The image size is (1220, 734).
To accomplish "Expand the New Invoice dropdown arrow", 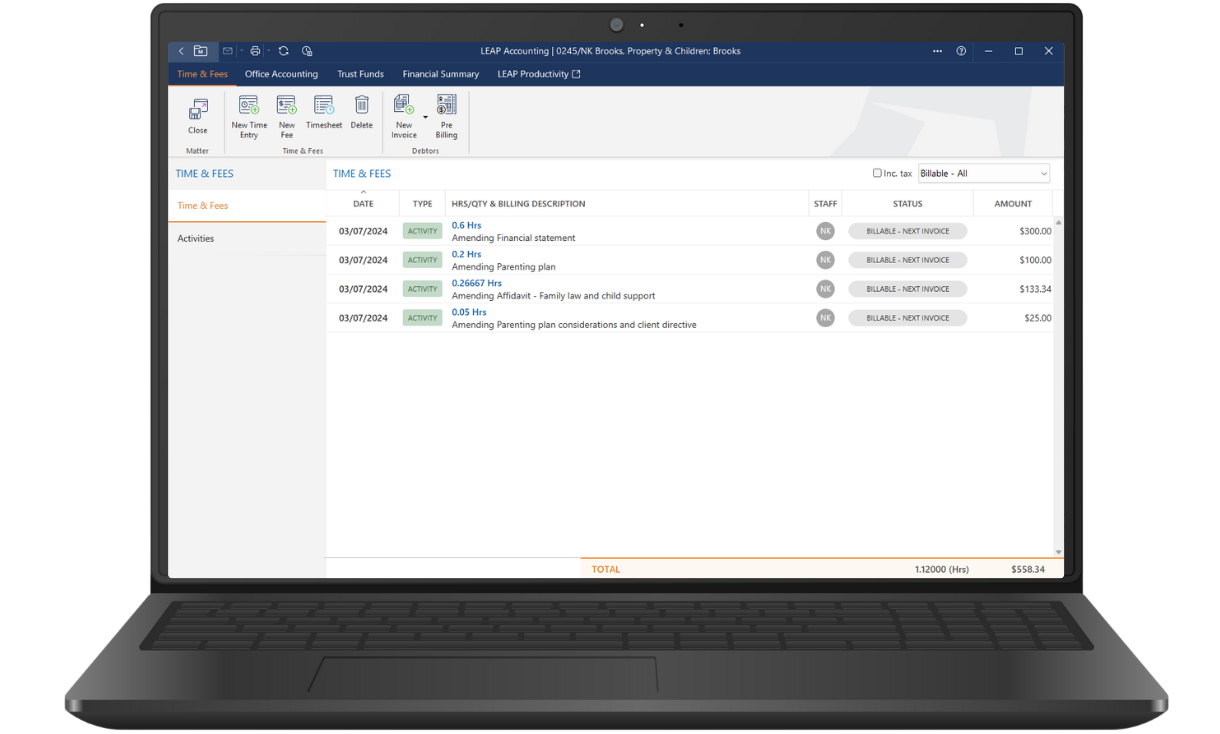I will click(425, 117).
